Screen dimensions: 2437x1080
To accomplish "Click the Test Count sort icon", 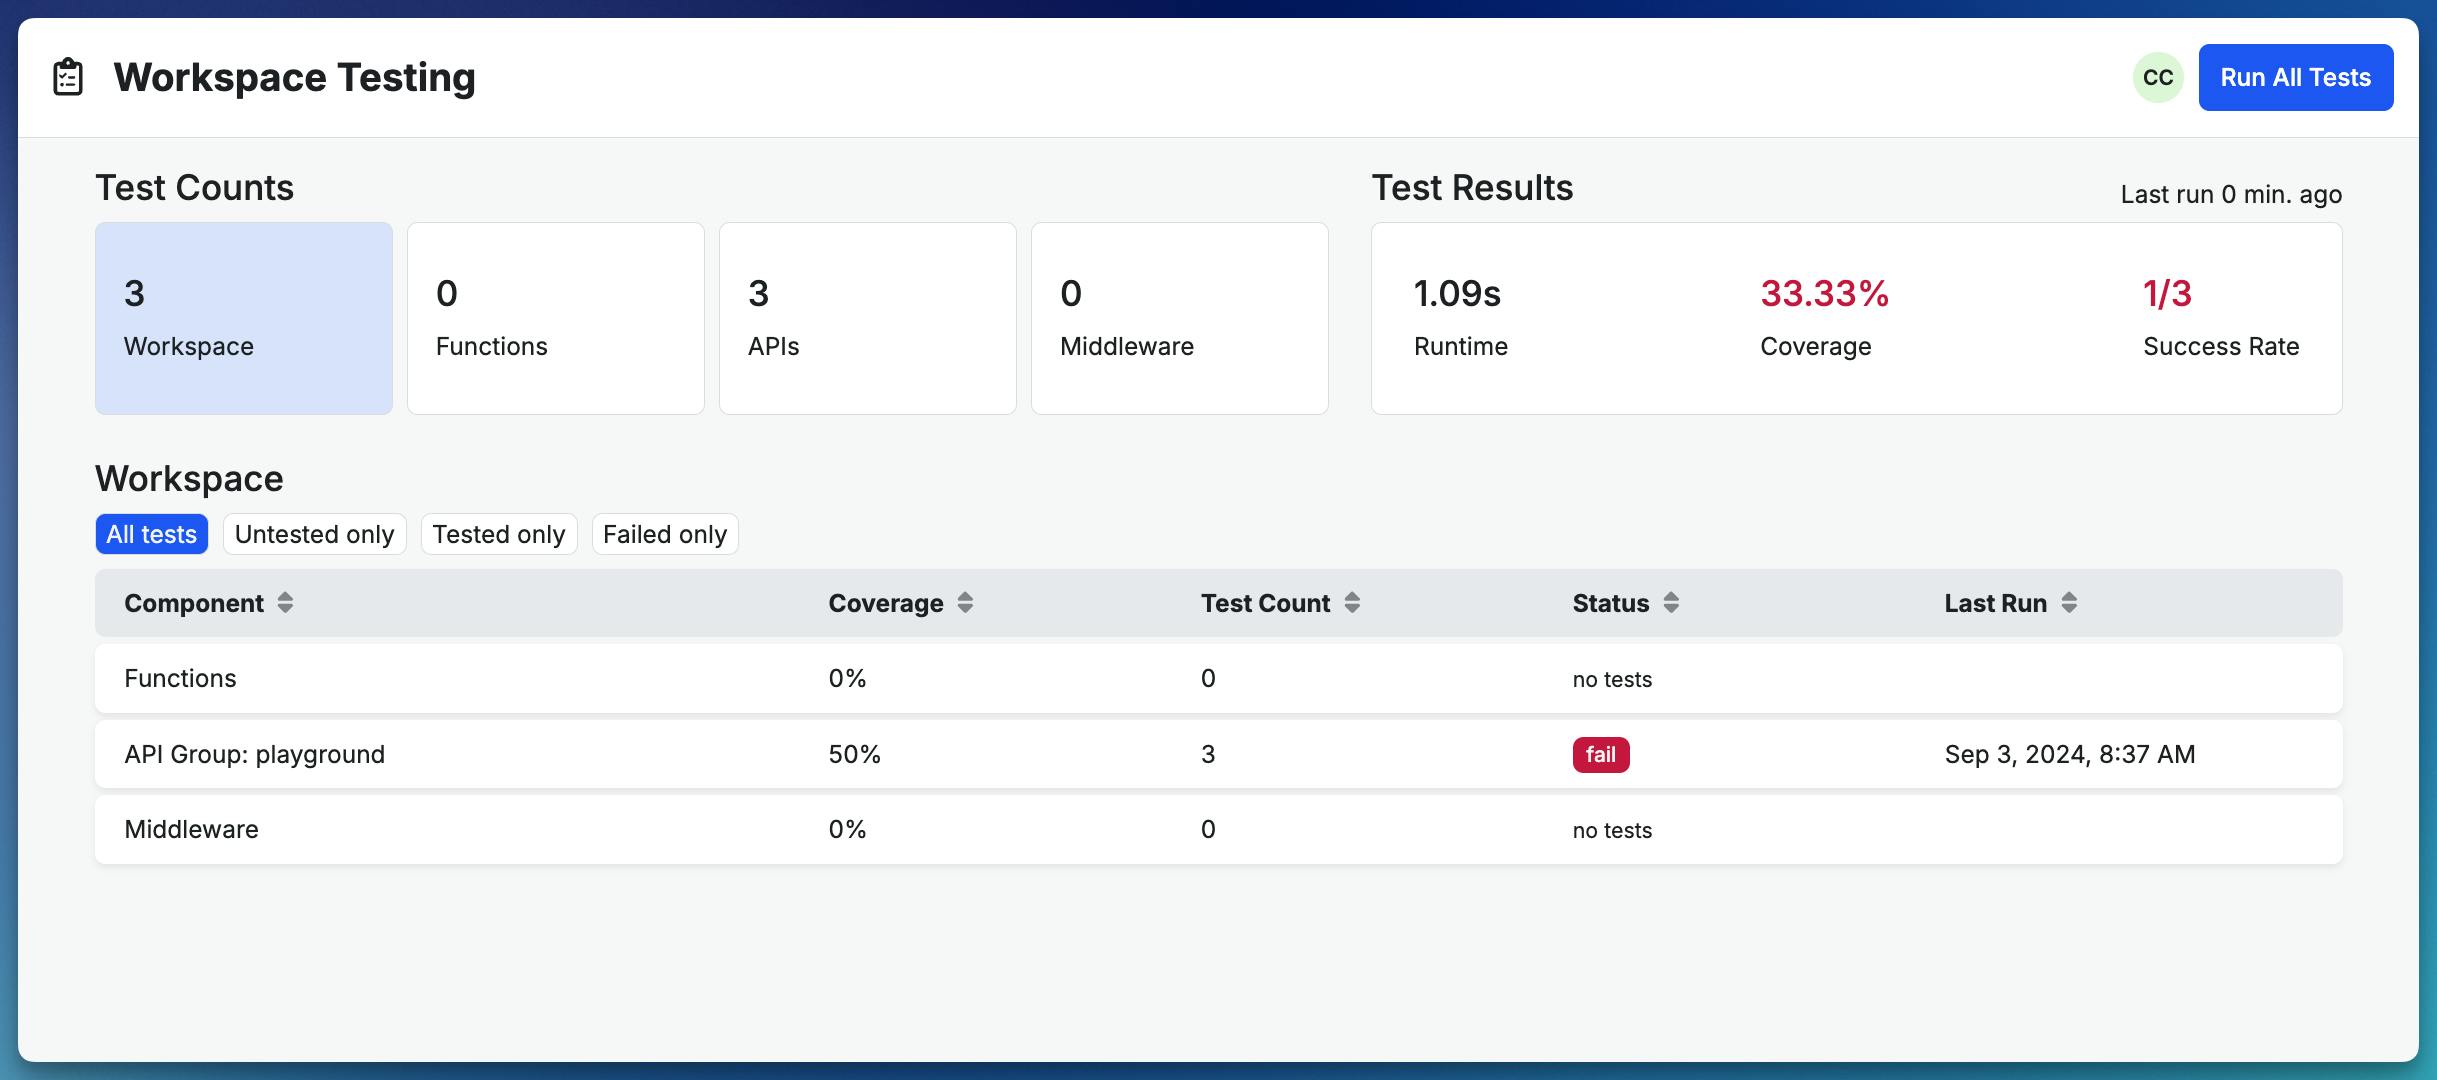I will pyautogui.click(x=1352, y=603).
